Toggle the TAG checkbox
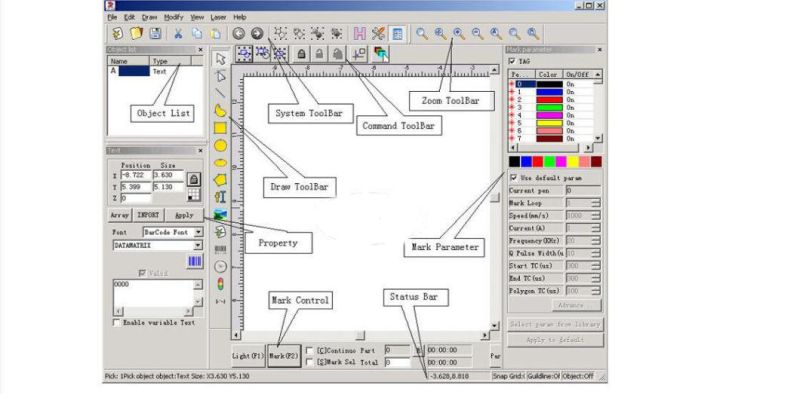The width and height of the screenshot is (800, 394). point(512,61)
